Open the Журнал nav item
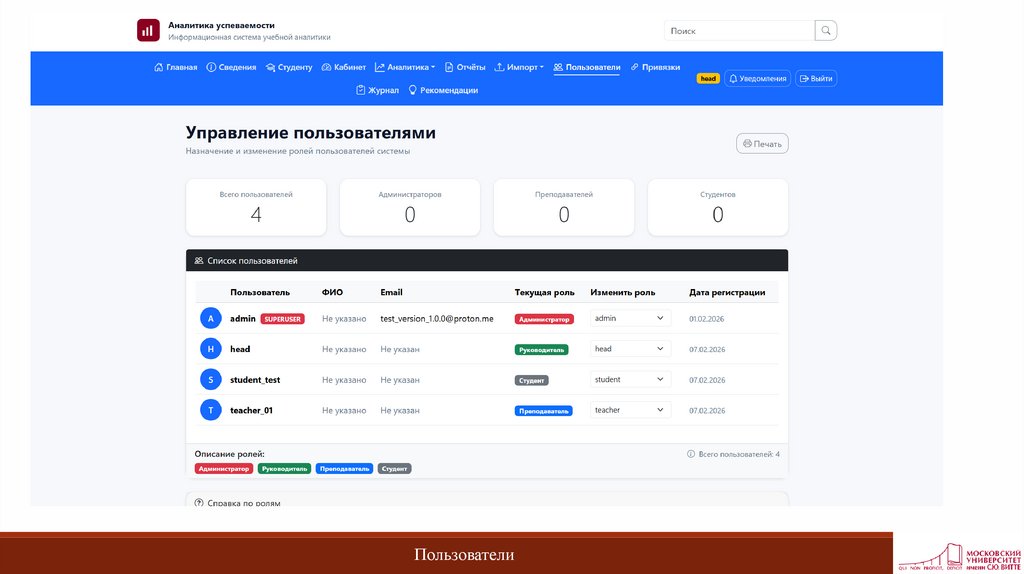Screen dimensions: 1024x574 [377, 90]
